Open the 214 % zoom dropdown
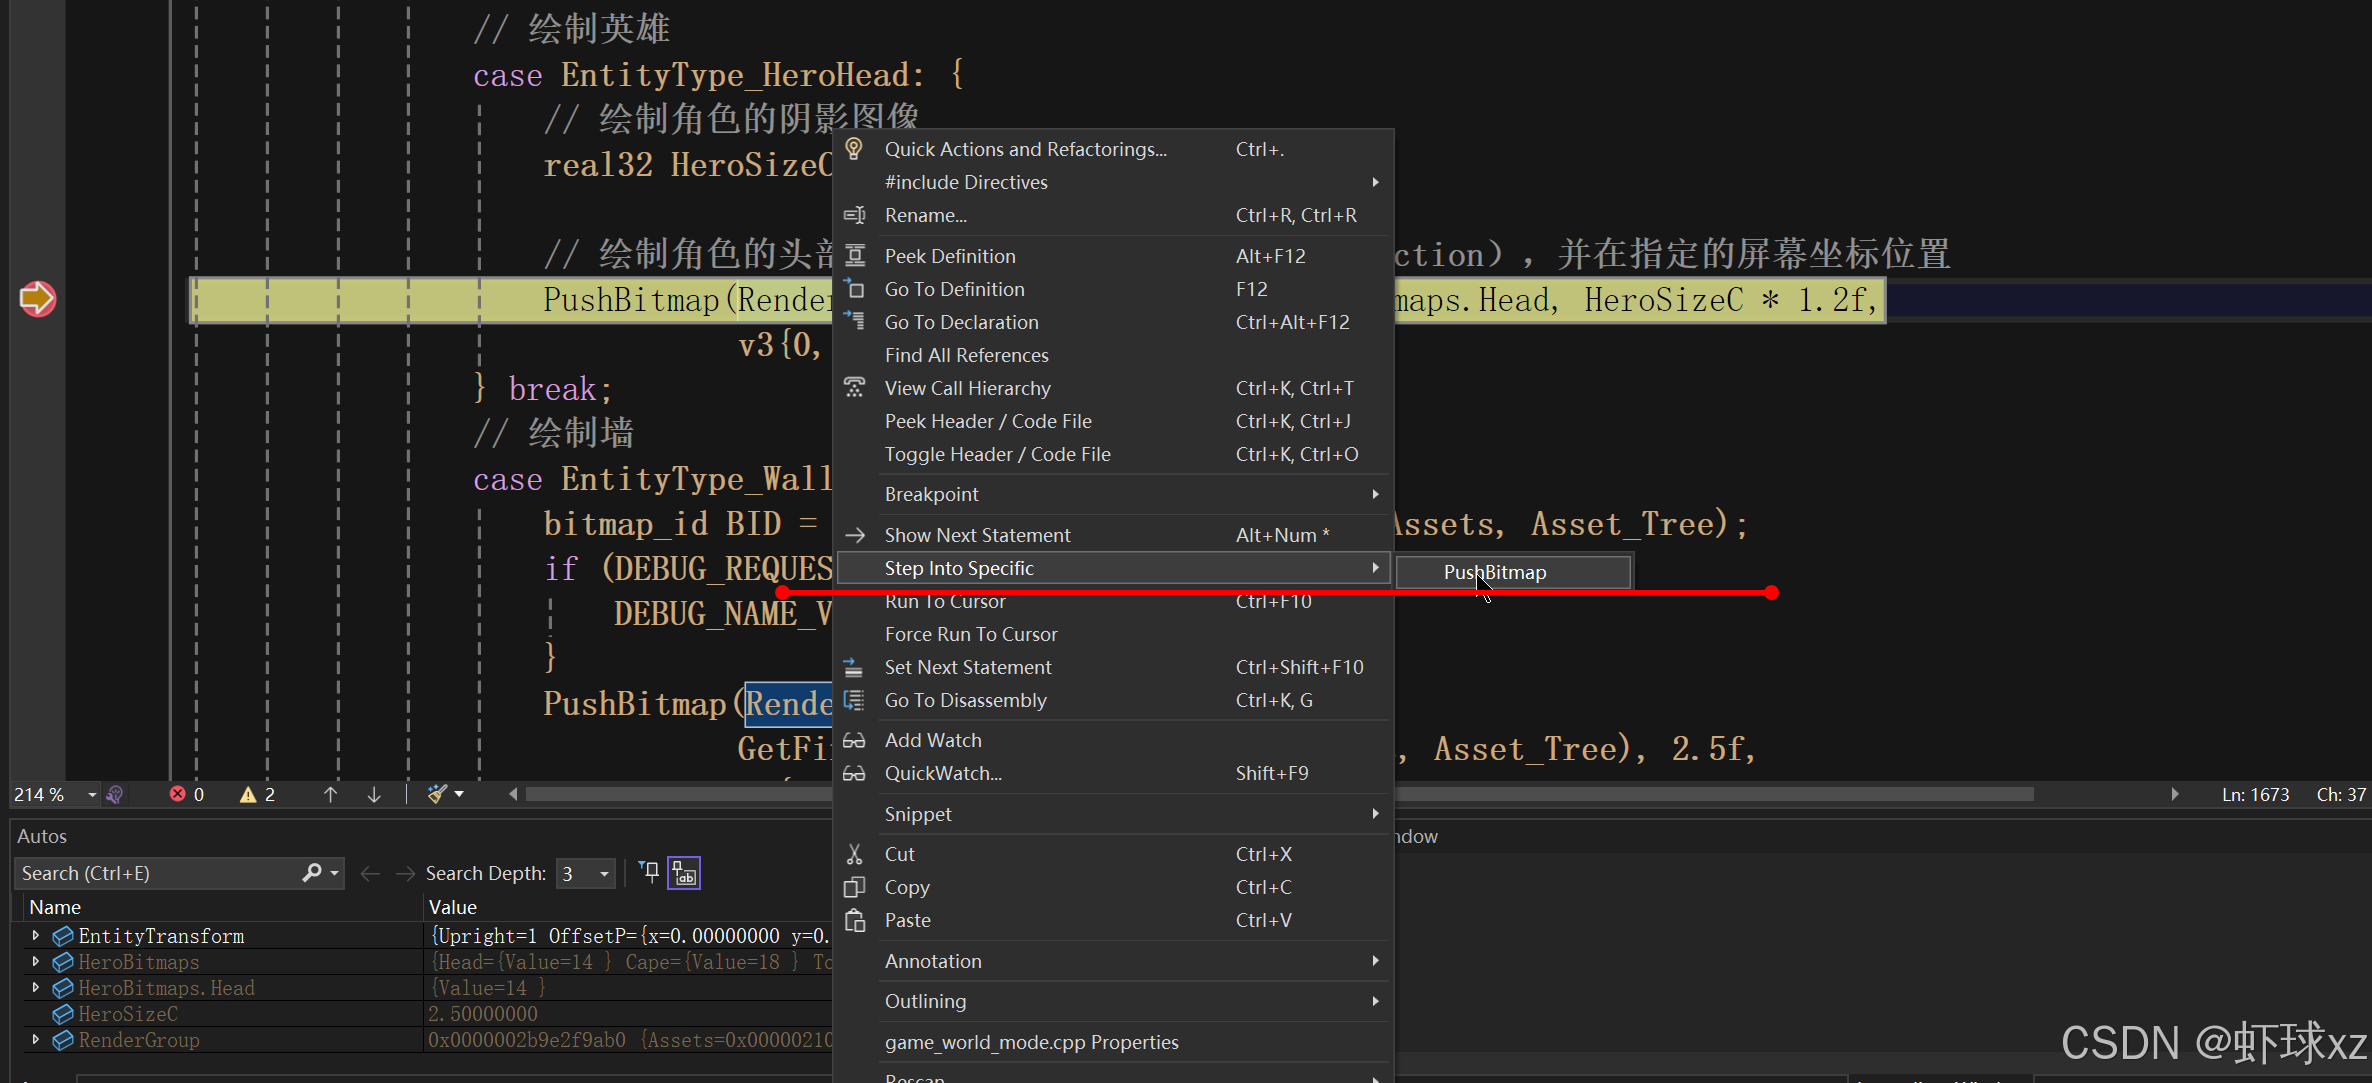Viewport: 2372px width, 1083px height. pos(92,795)
